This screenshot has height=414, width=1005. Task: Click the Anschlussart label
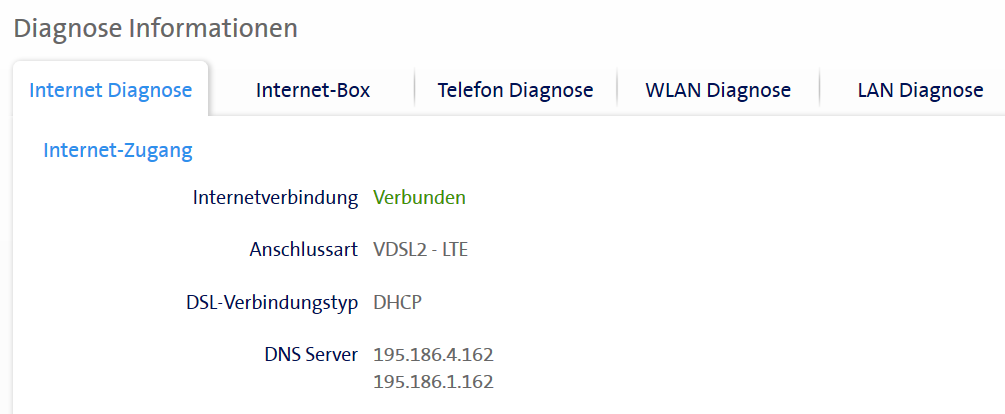pos(303,250)
